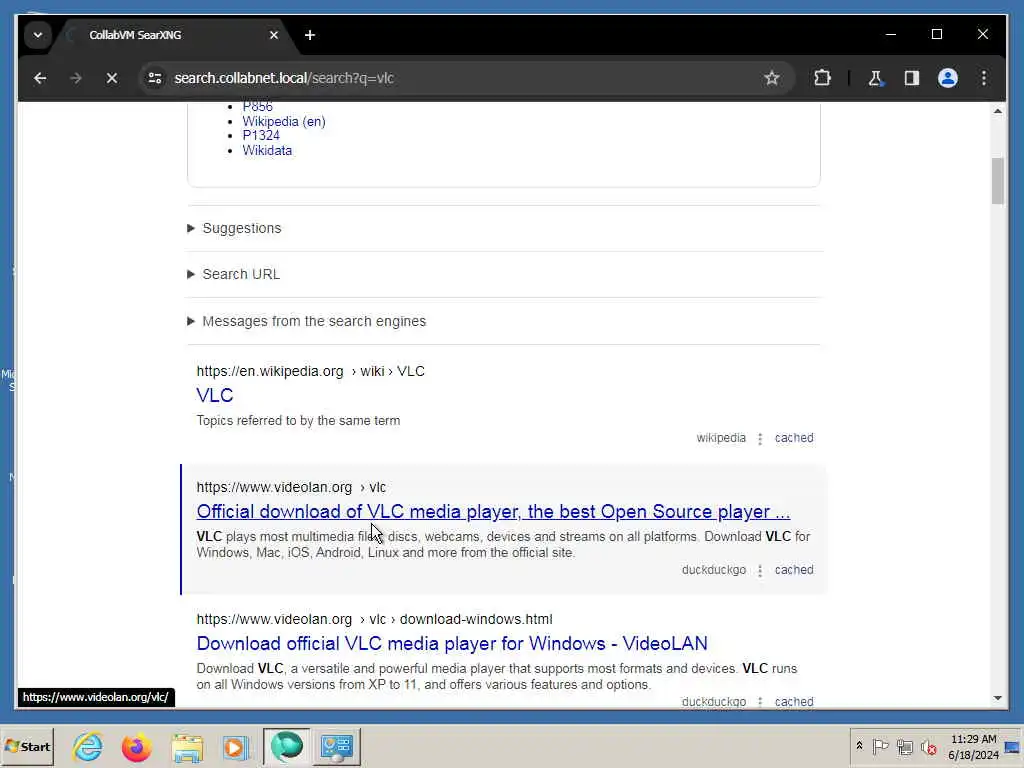The height and width of the screenshot is (768, 1024).
Task: Click the vertical scrollbar thumb
Action: pos(997,181)
